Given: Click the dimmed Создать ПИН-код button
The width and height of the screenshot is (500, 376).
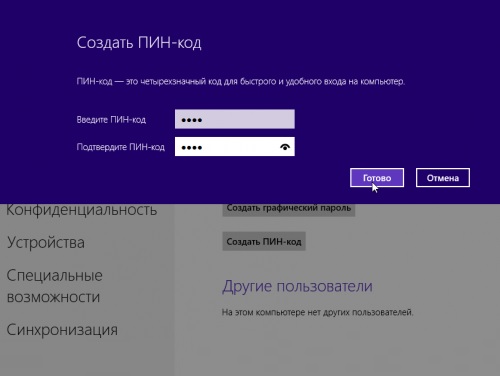Looking at the screenshot, I should tap(264, 242).
